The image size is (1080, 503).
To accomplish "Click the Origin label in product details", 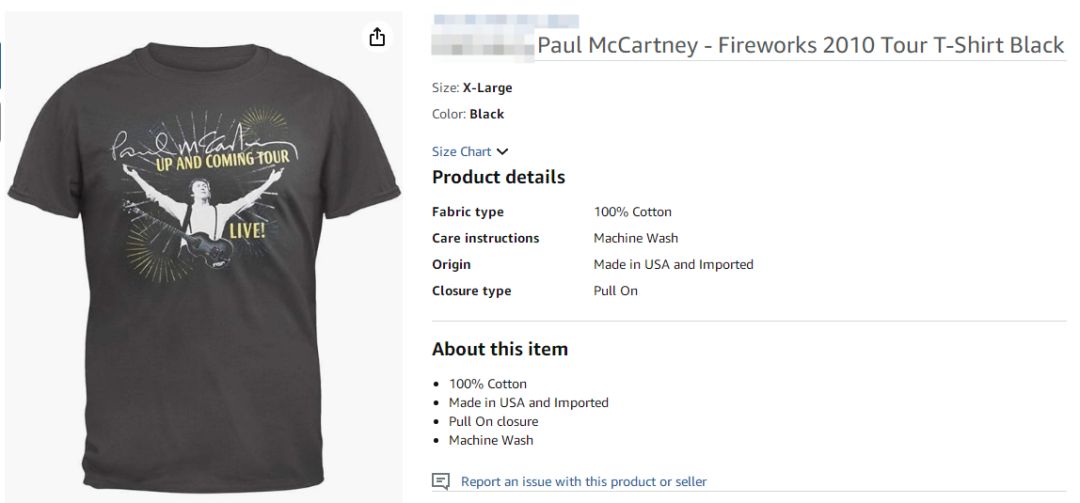I will [451, 265].
